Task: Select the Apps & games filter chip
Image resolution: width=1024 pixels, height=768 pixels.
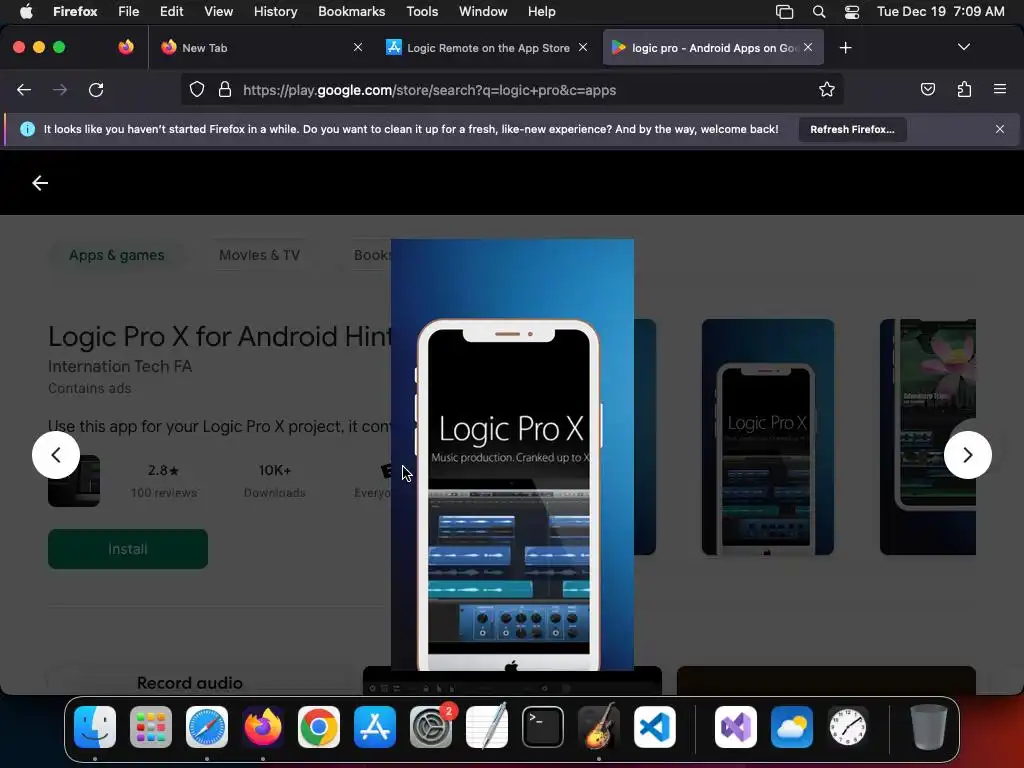Action: (x=117, y=255)
